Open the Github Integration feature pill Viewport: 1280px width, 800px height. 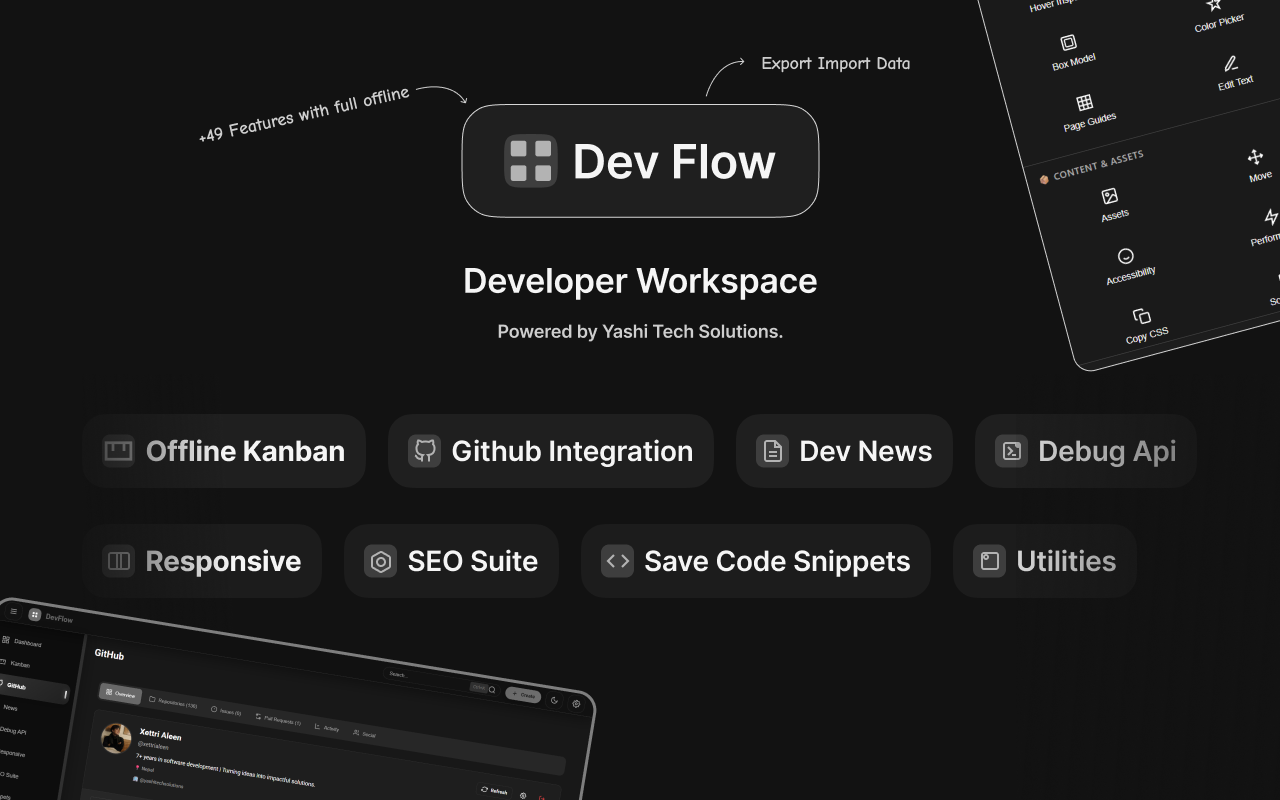[550, 451]
